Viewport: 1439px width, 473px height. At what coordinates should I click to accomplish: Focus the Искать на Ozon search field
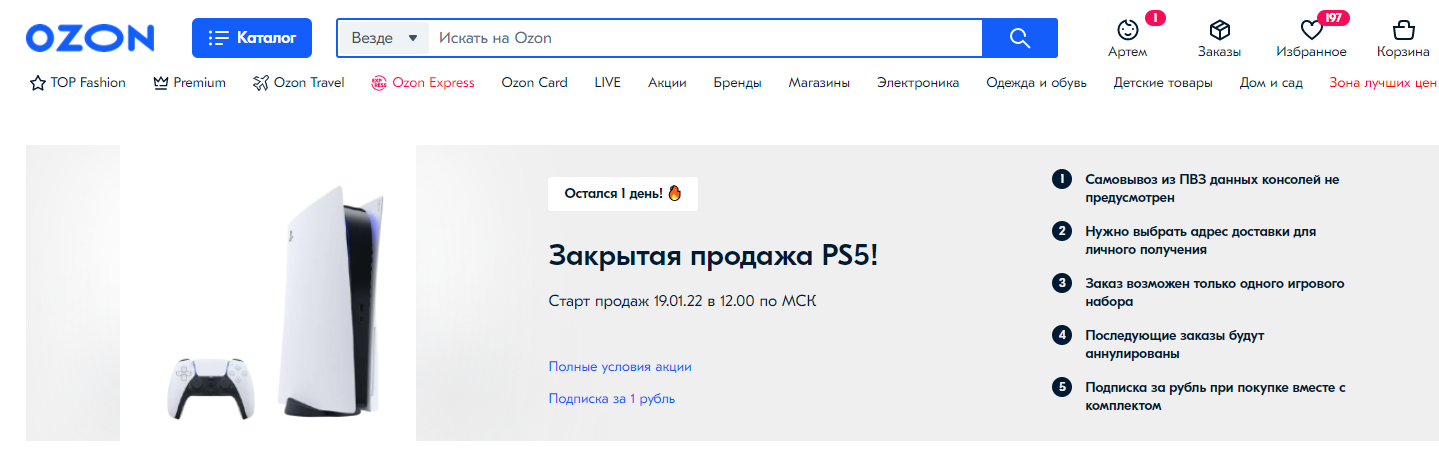705,38
